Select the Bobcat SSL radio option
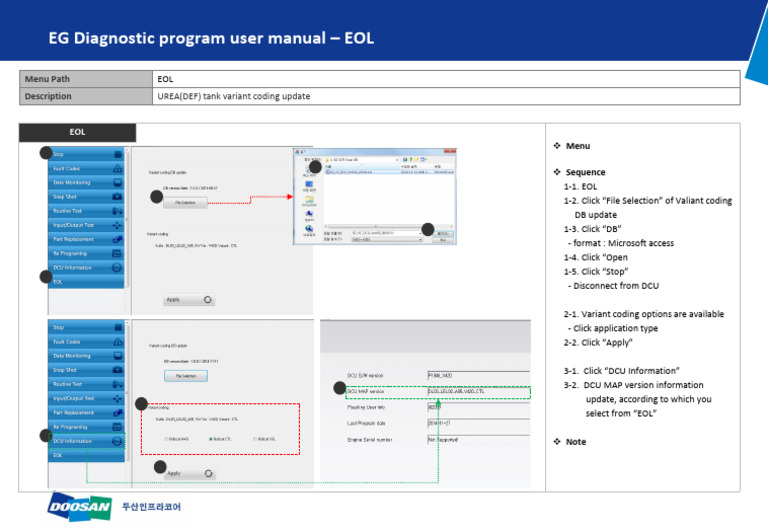This screenshot has width=768, height=532. pyautogui.click(x=255, y=439)
